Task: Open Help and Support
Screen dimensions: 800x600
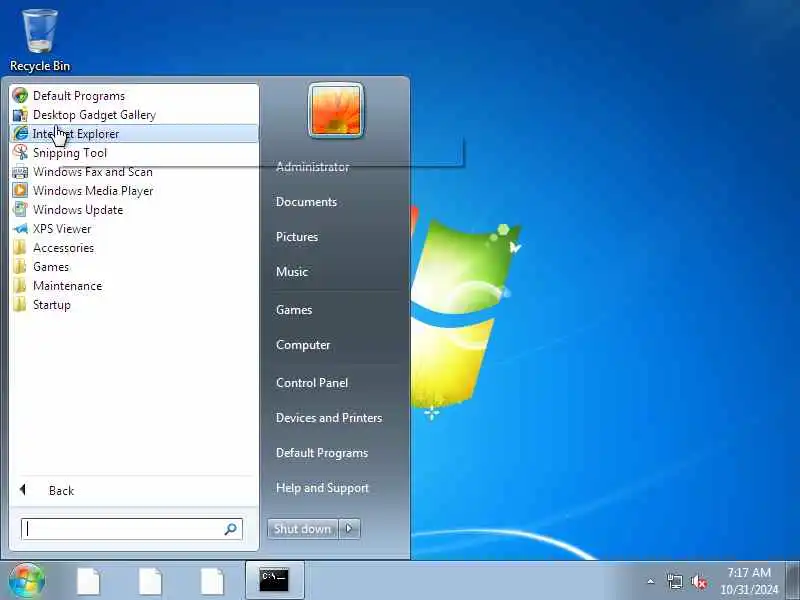Action: click(322, 488)
